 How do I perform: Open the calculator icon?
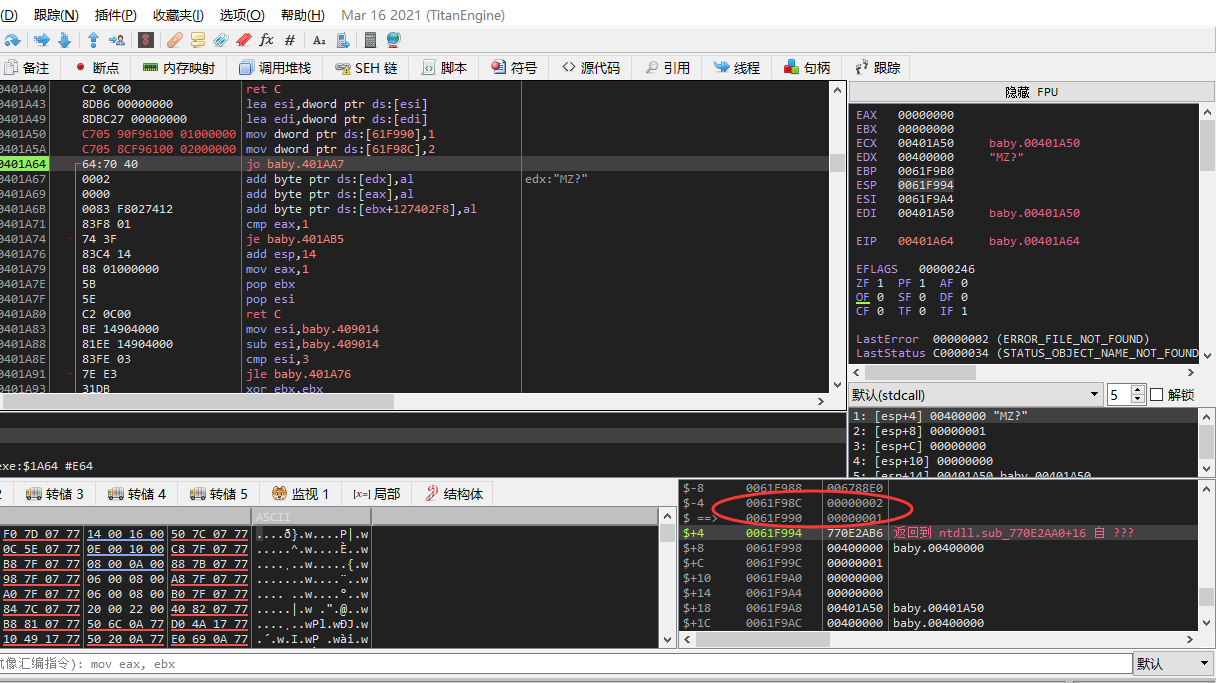[370, 40]
